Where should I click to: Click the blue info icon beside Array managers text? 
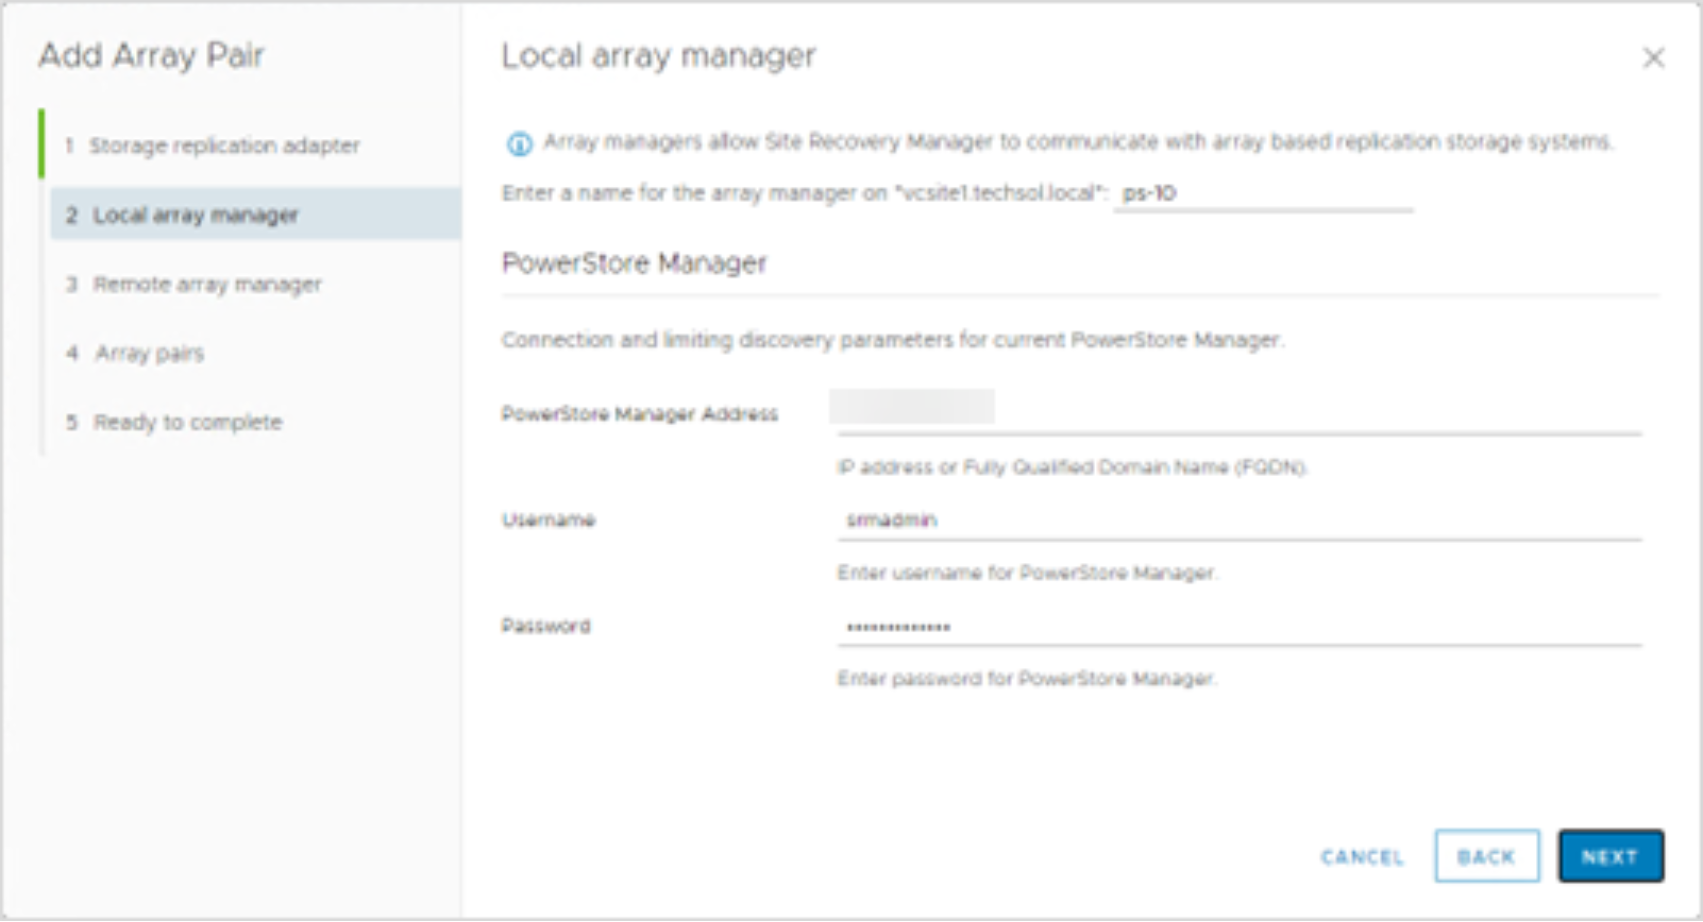(x=519, y=144)
